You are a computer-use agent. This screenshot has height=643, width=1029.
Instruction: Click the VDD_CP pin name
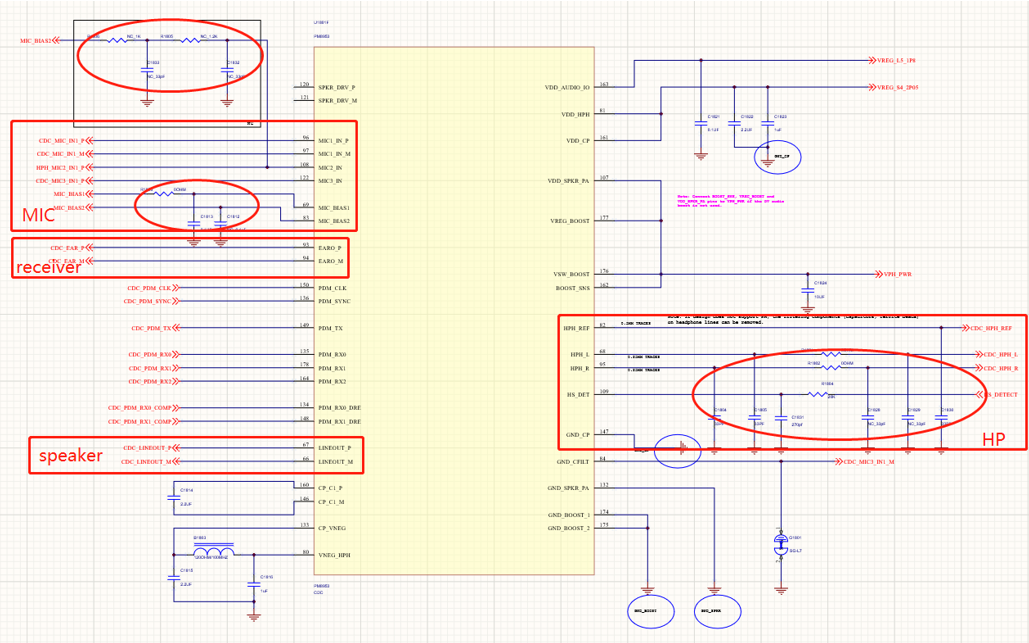point(578,140)
